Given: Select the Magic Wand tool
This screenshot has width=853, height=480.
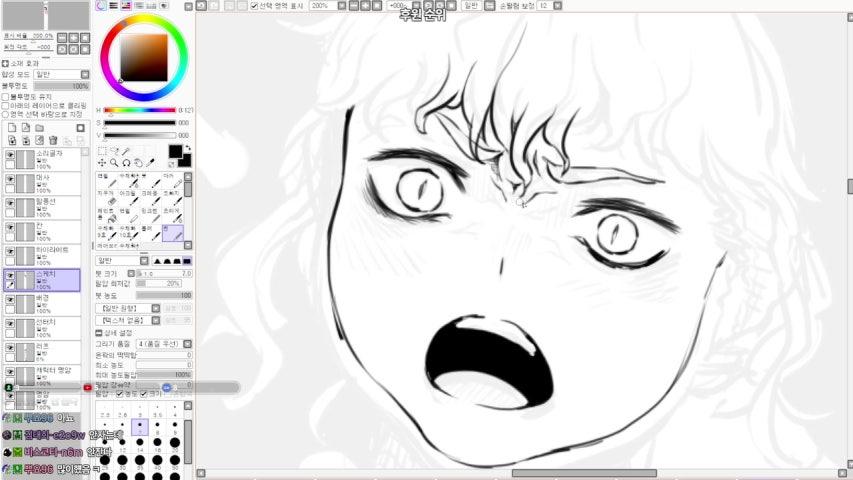Looking at the screenshot, I should [x=126, y=151].
